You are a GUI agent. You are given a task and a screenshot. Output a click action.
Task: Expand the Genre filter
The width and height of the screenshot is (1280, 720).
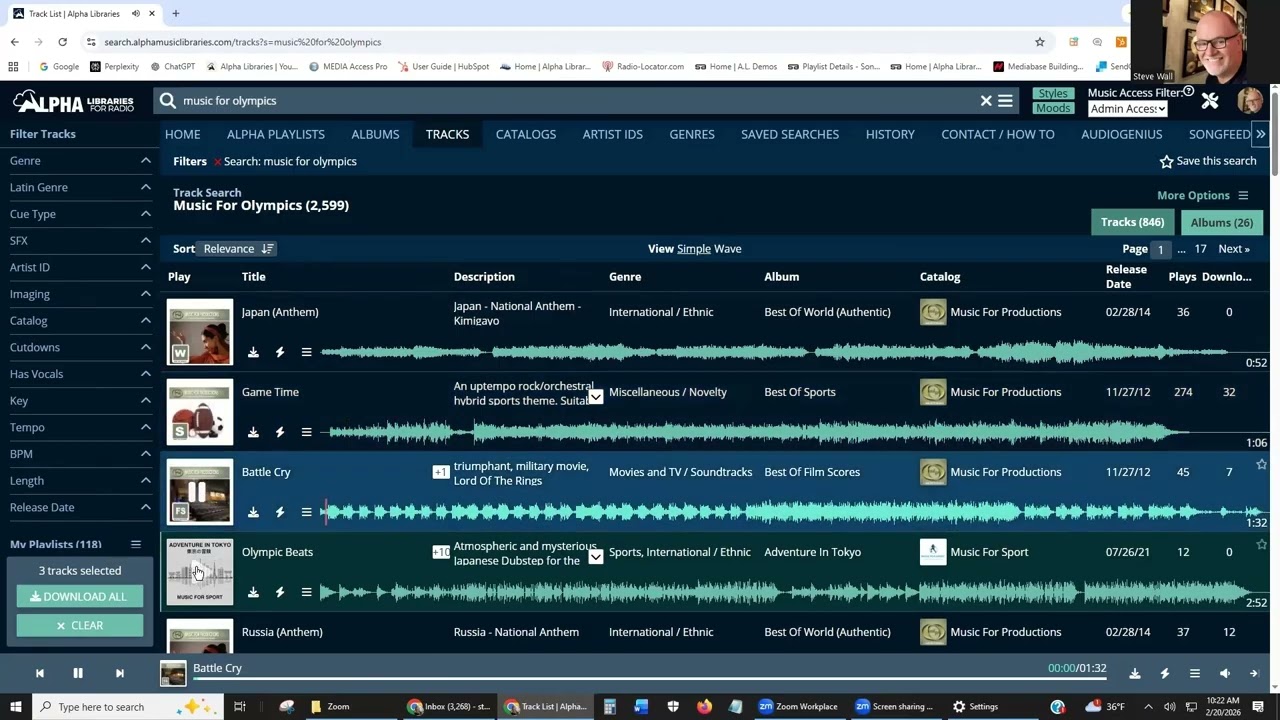[80, 161]
